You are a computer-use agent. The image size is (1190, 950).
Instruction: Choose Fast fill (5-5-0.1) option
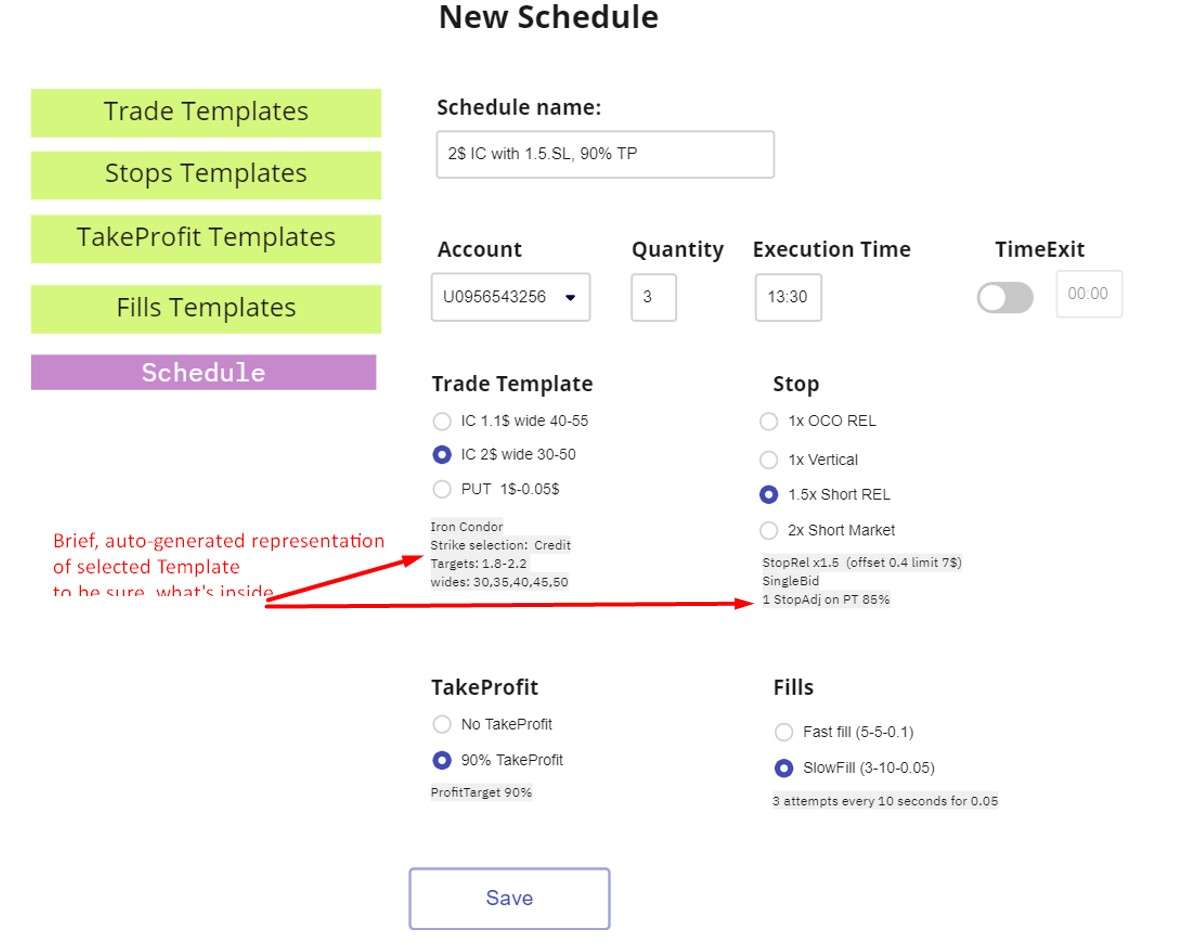click(784, 732)
